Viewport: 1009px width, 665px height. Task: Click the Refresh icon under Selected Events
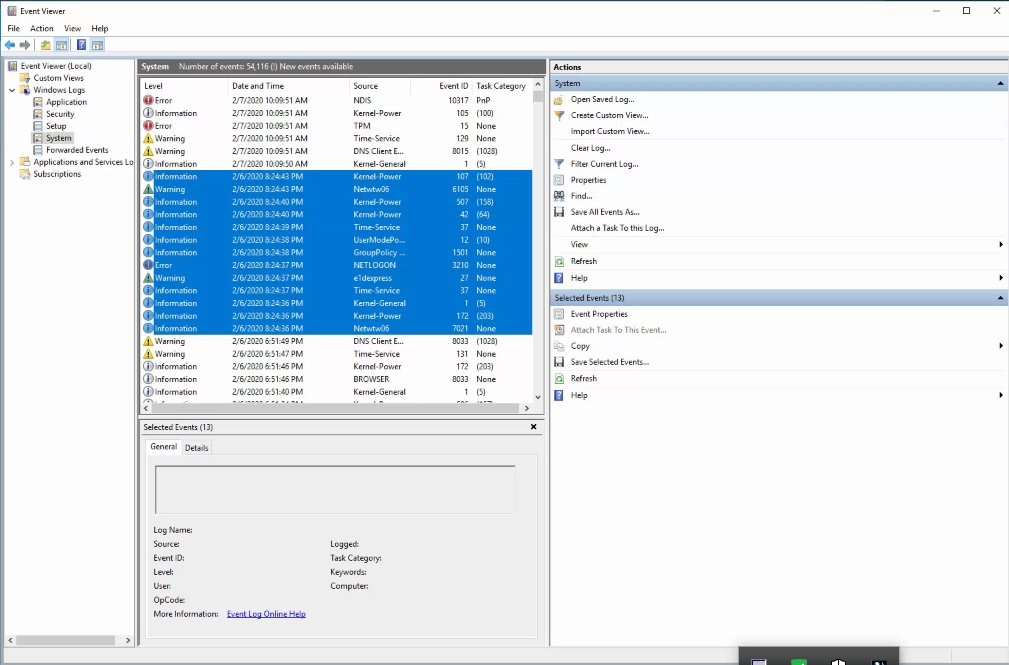559,379
